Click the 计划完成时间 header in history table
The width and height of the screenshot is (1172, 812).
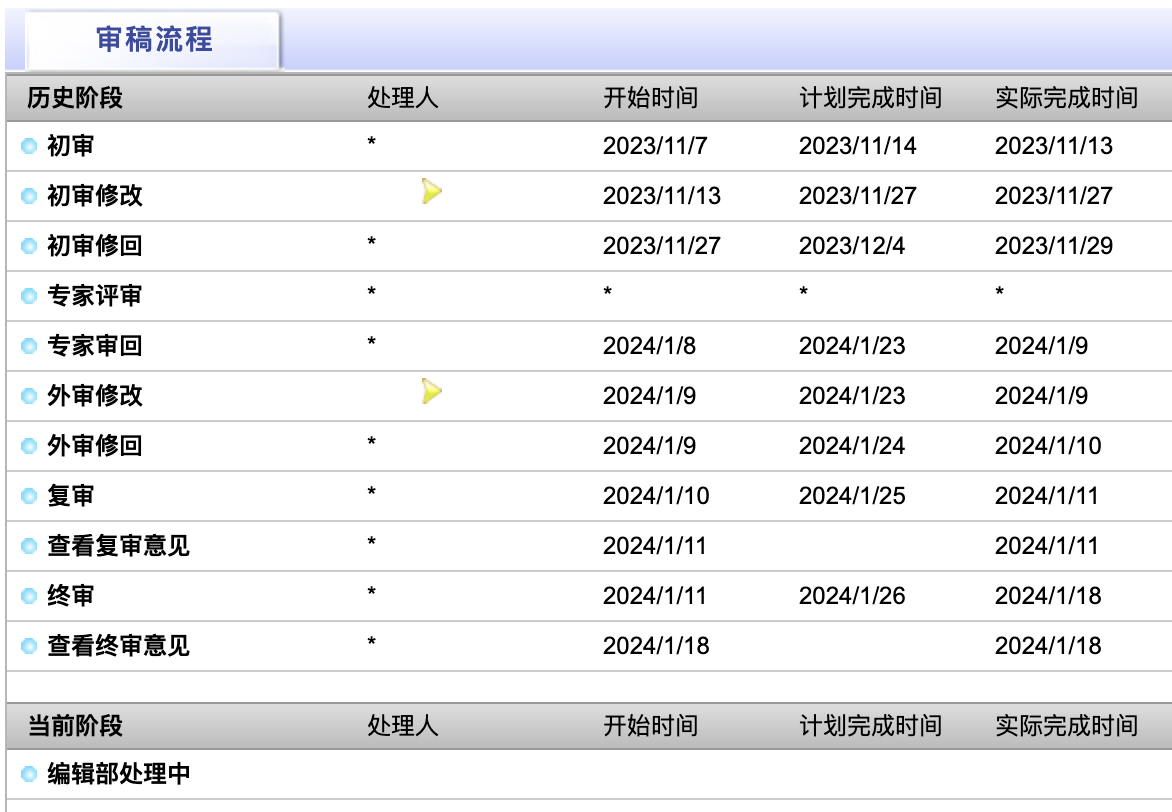tap(870, 98)
